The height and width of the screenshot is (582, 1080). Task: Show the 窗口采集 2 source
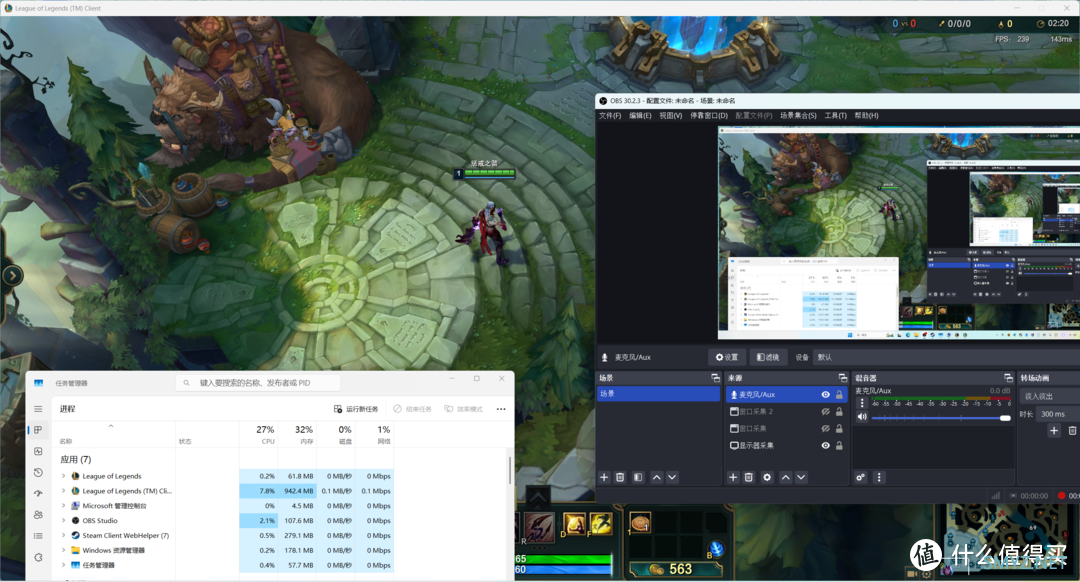825,412
